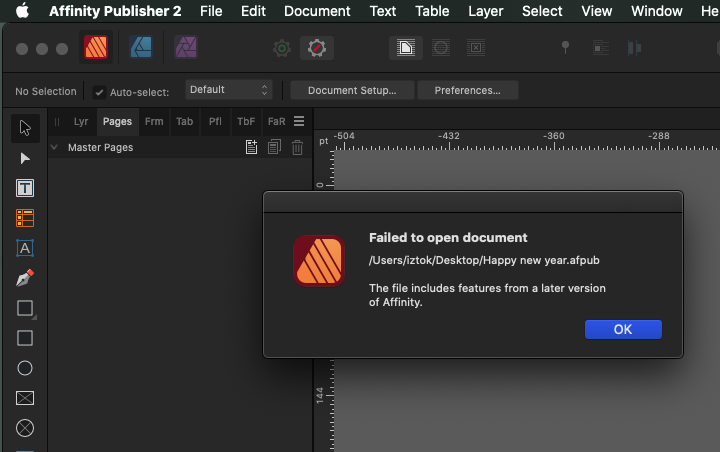Open the Affinity Publisher 2 app menu

pos(115,11)
